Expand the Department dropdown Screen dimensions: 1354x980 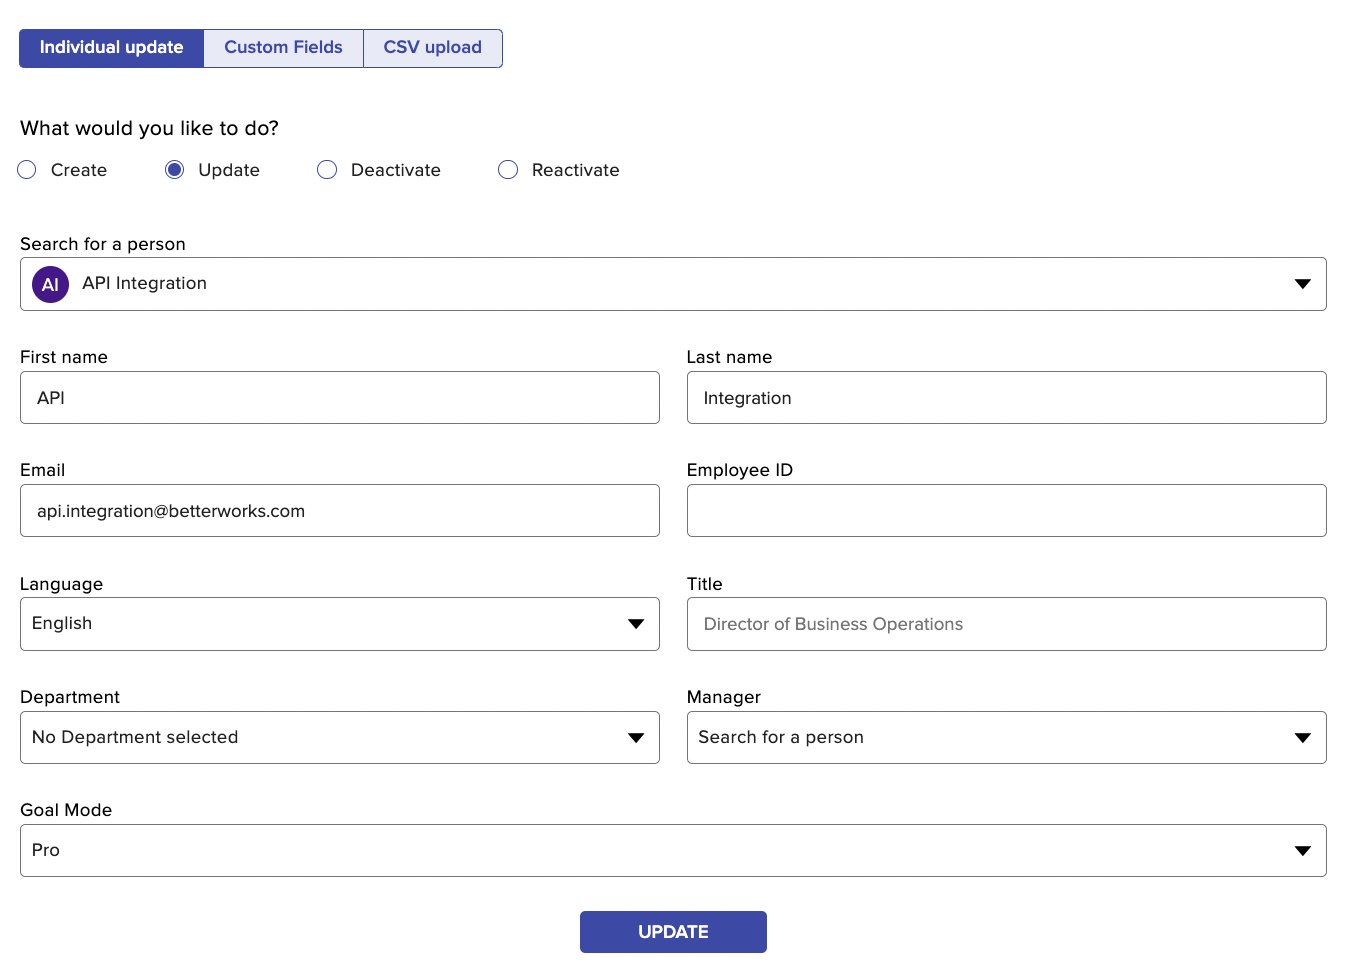coord(340,738)
